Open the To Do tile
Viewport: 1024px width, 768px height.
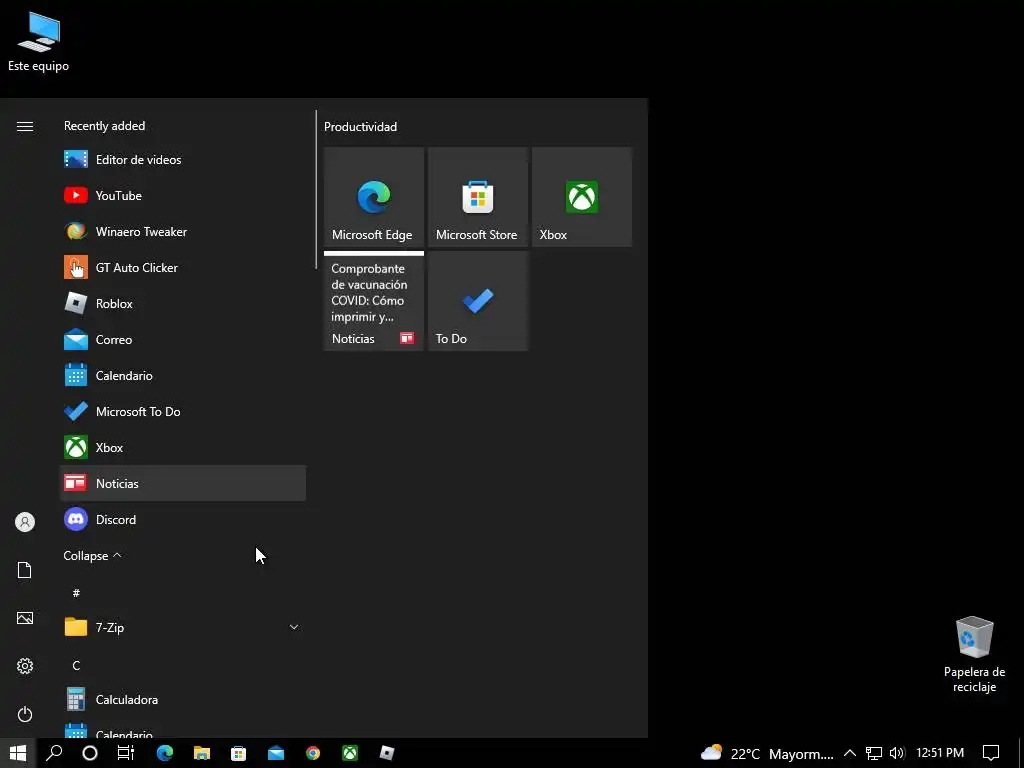pyautogui.click(x=477, y=301)
